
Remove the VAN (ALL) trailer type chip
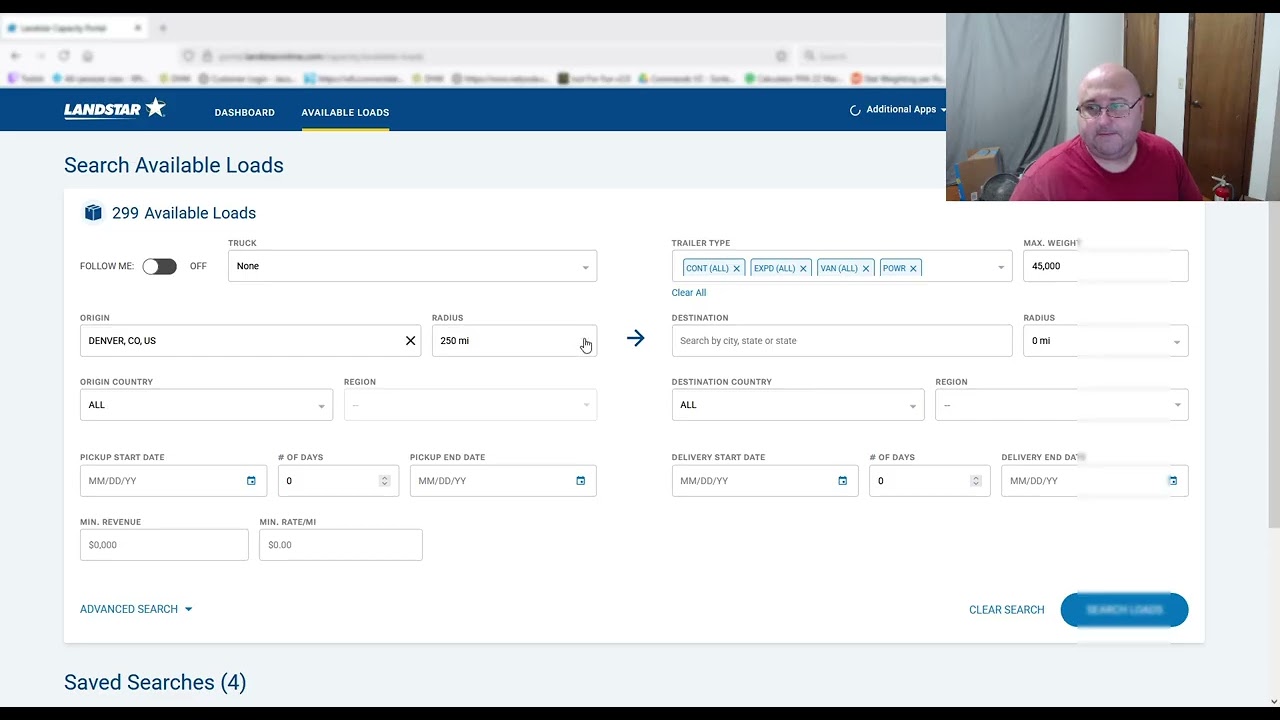click(x=866, y=268)
